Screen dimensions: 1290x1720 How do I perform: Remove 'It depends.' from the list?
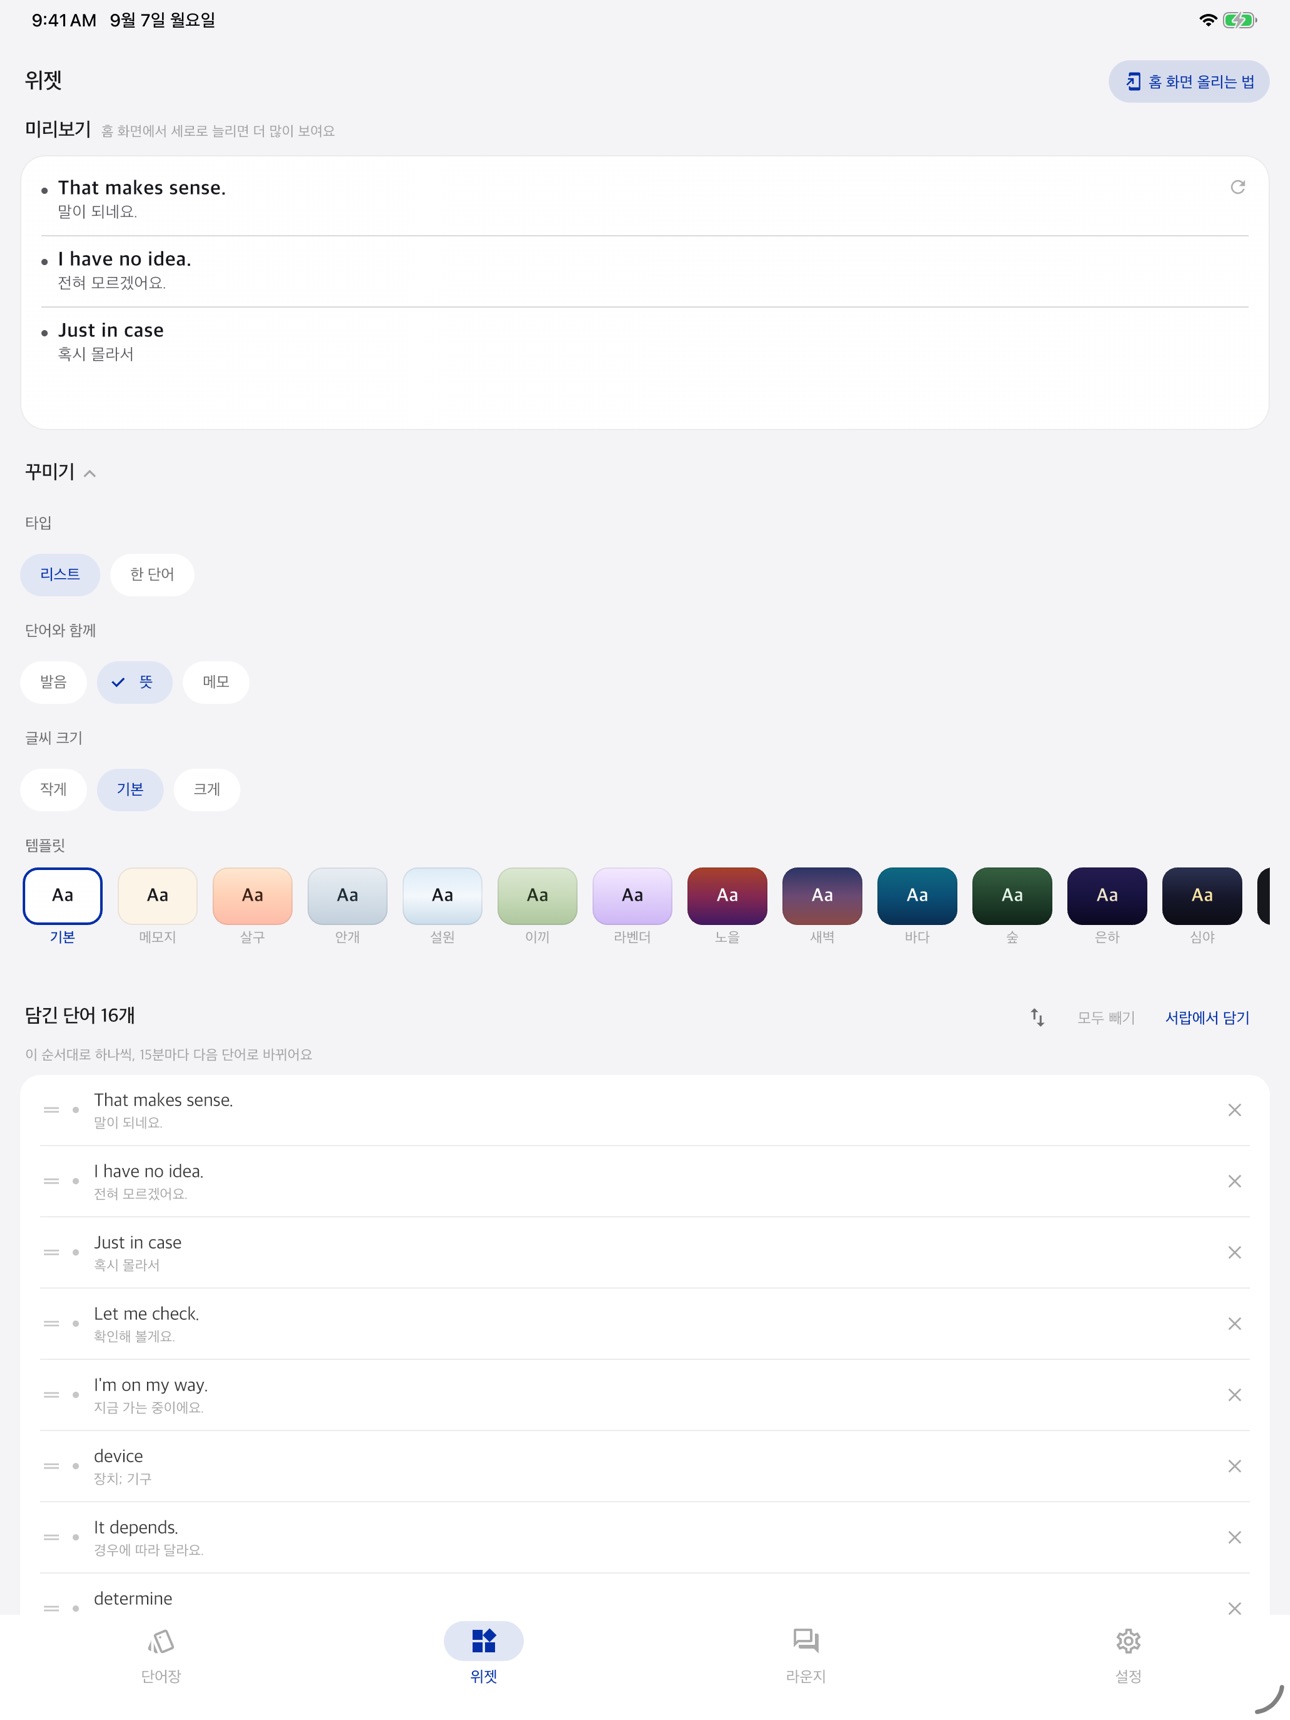[x=1234, y=1537]
